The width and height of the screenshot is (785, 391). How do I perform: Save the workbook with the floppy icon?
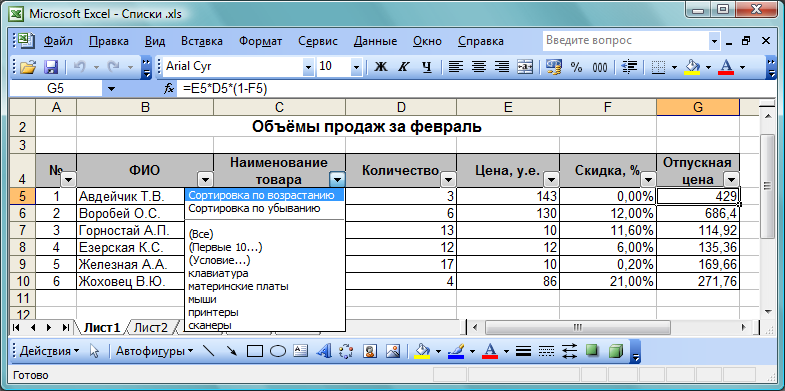click(x=52, y=67)
